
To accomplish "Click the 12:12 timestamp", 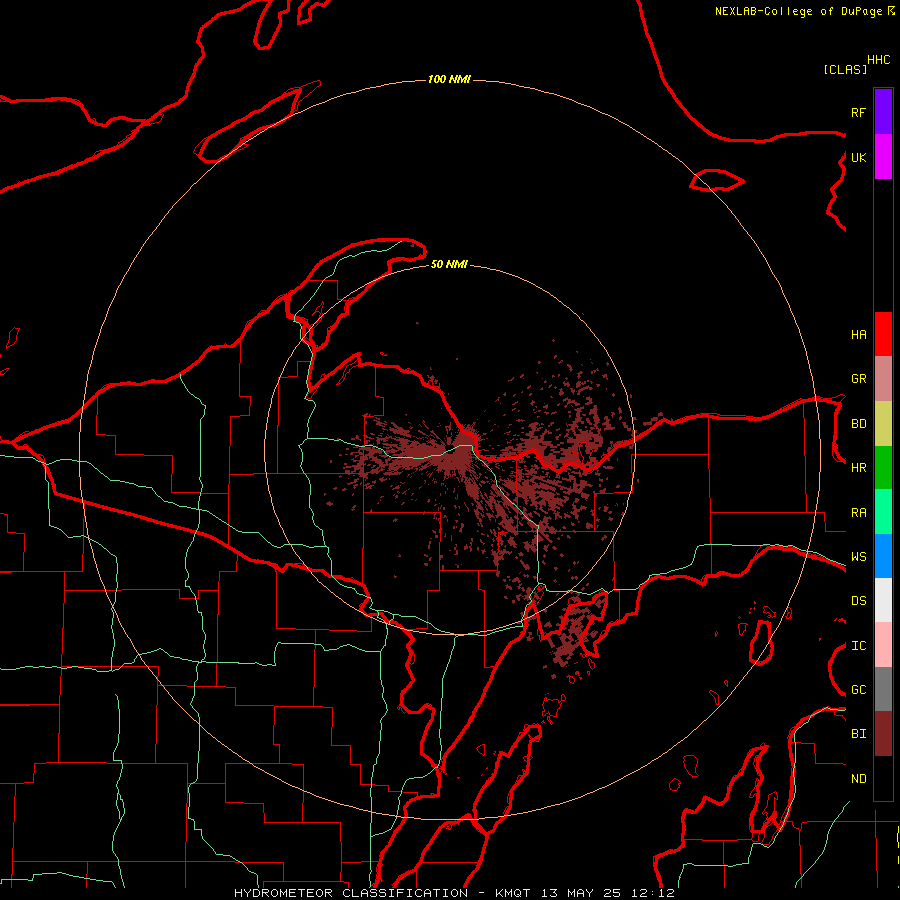I will point(651,893).
